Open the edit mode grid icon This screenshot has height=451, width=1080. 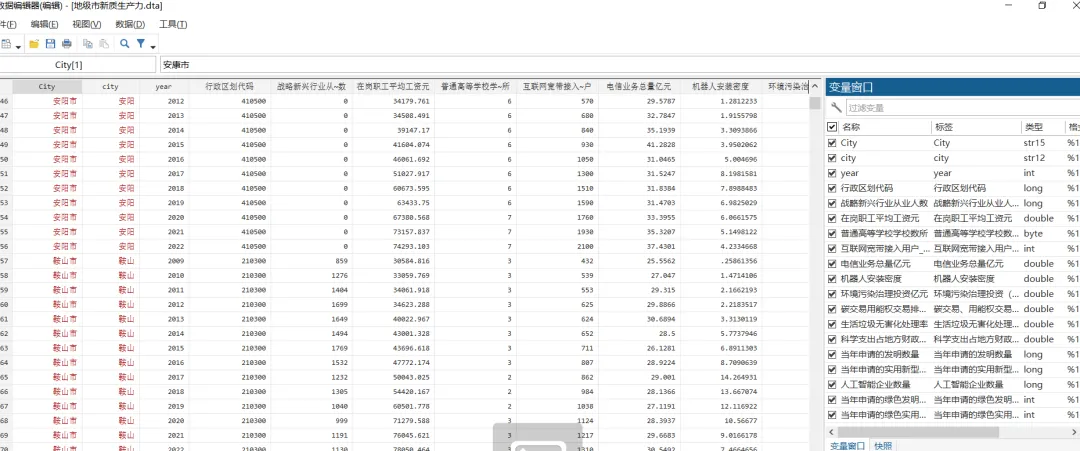coord(6,44)
